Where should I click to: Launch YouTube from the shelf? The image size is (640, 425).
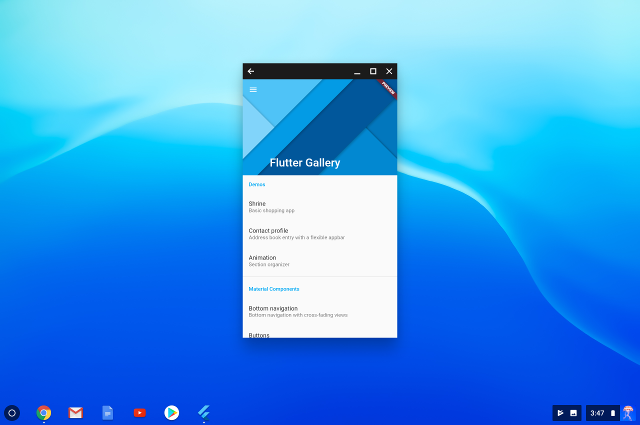(x=140, y=413)
